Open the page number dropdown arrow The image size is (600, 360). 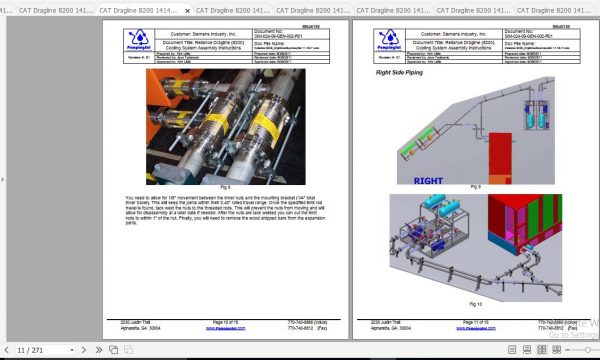pyautogui.click(x=72, y=350)
